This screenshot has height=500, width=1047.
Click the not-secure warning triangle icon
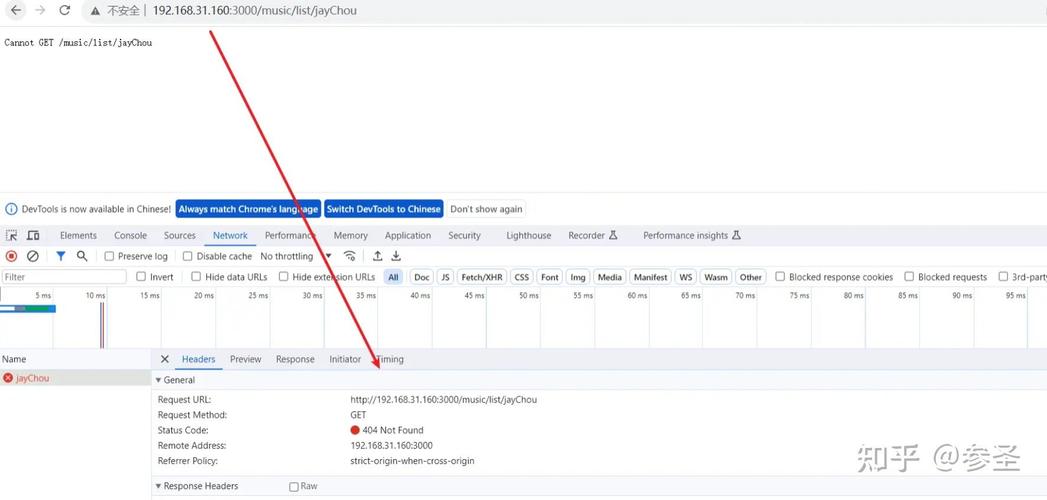click(x=95, y=11)
